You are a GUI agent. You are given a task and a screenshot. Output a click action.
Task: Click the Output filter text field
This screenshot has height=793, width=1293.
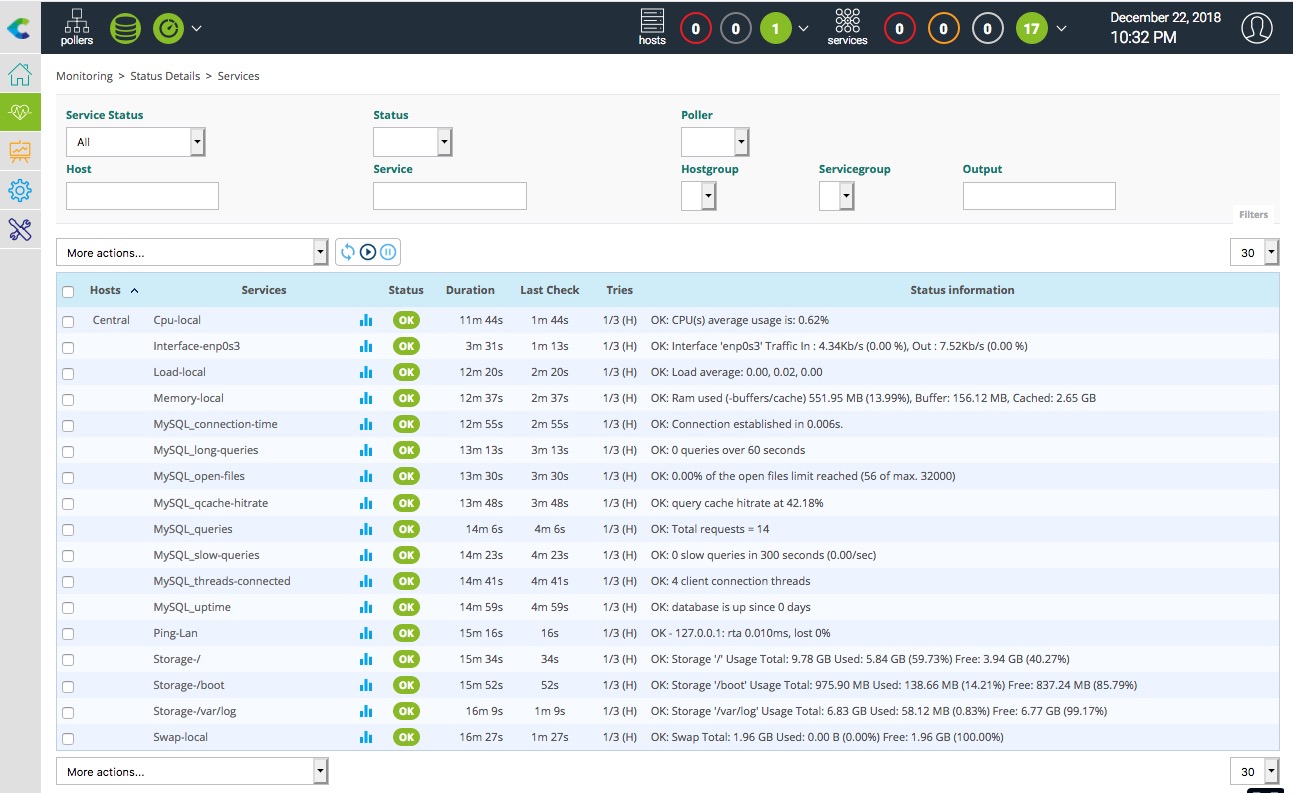click(x=1038, y=196)
